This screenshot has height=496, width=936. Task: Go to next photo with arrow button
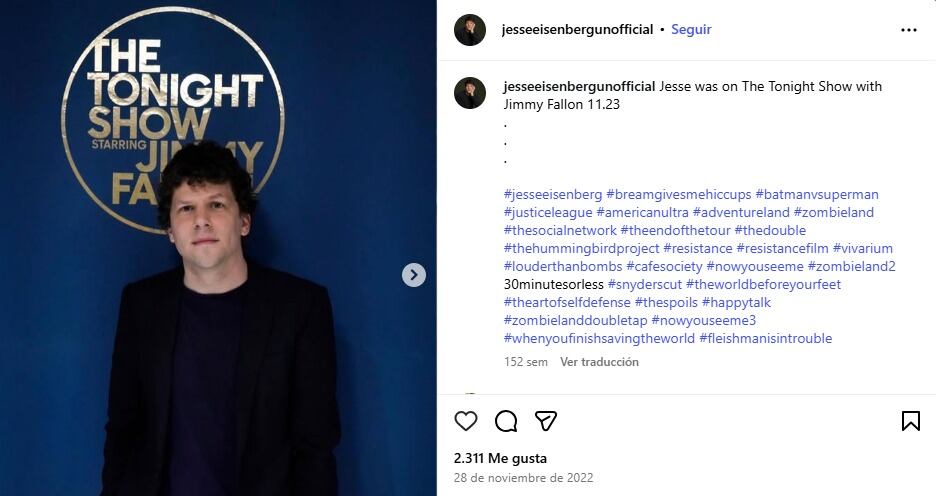pos(414,275)
